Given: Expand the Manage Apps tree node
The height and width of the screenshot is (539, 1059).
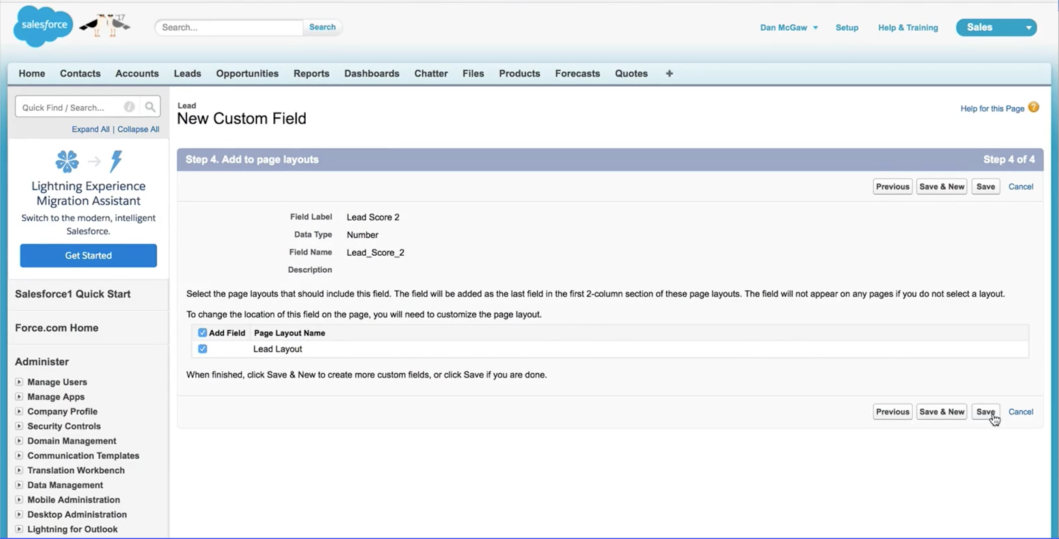Looking at the screenshot, I should (x=19, y=396).
